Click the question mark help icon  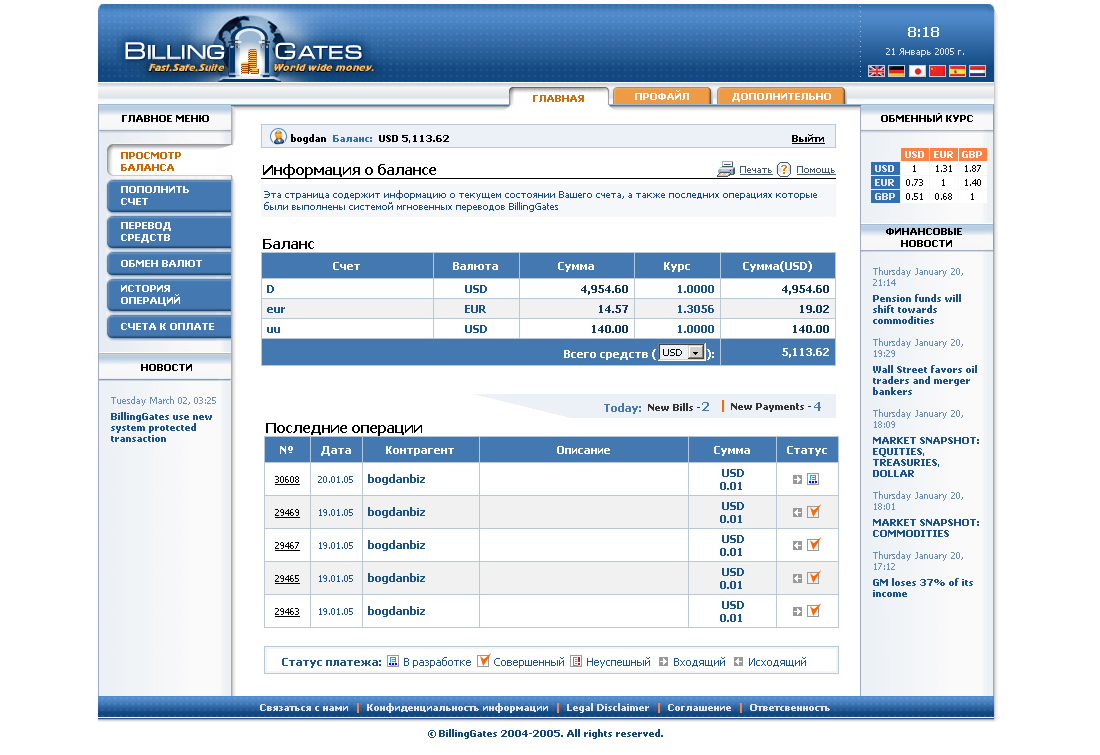click(x=784, y=170)
